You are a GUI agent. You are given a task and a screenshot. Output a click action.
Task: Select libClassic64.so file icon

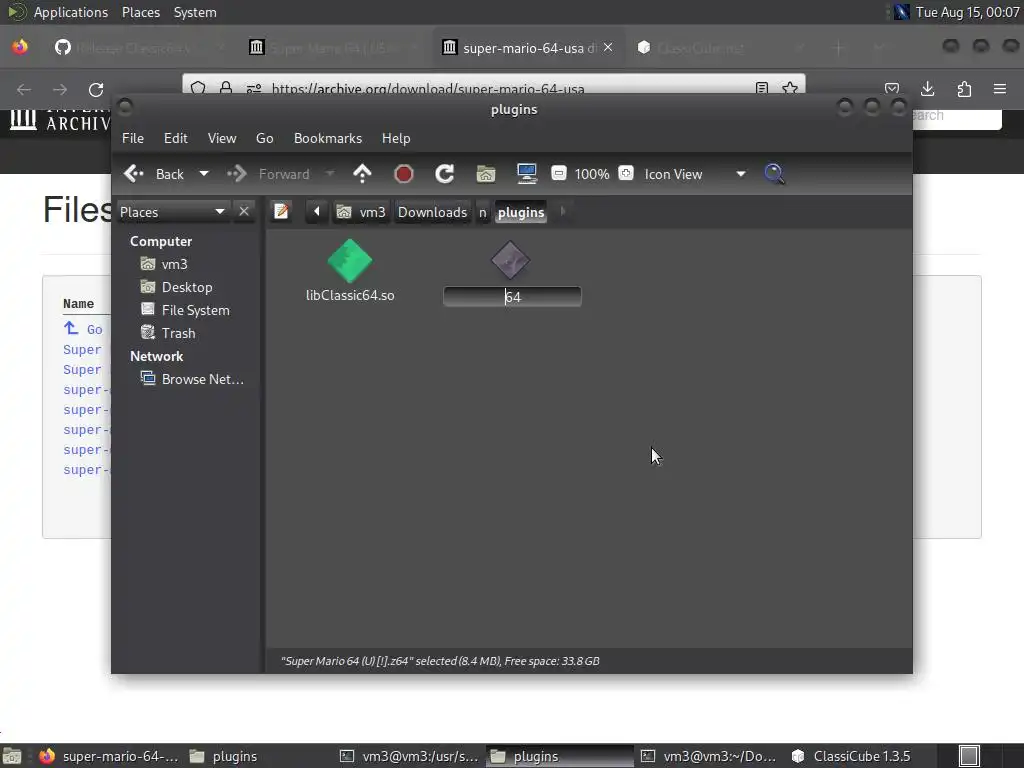point(350,261)
